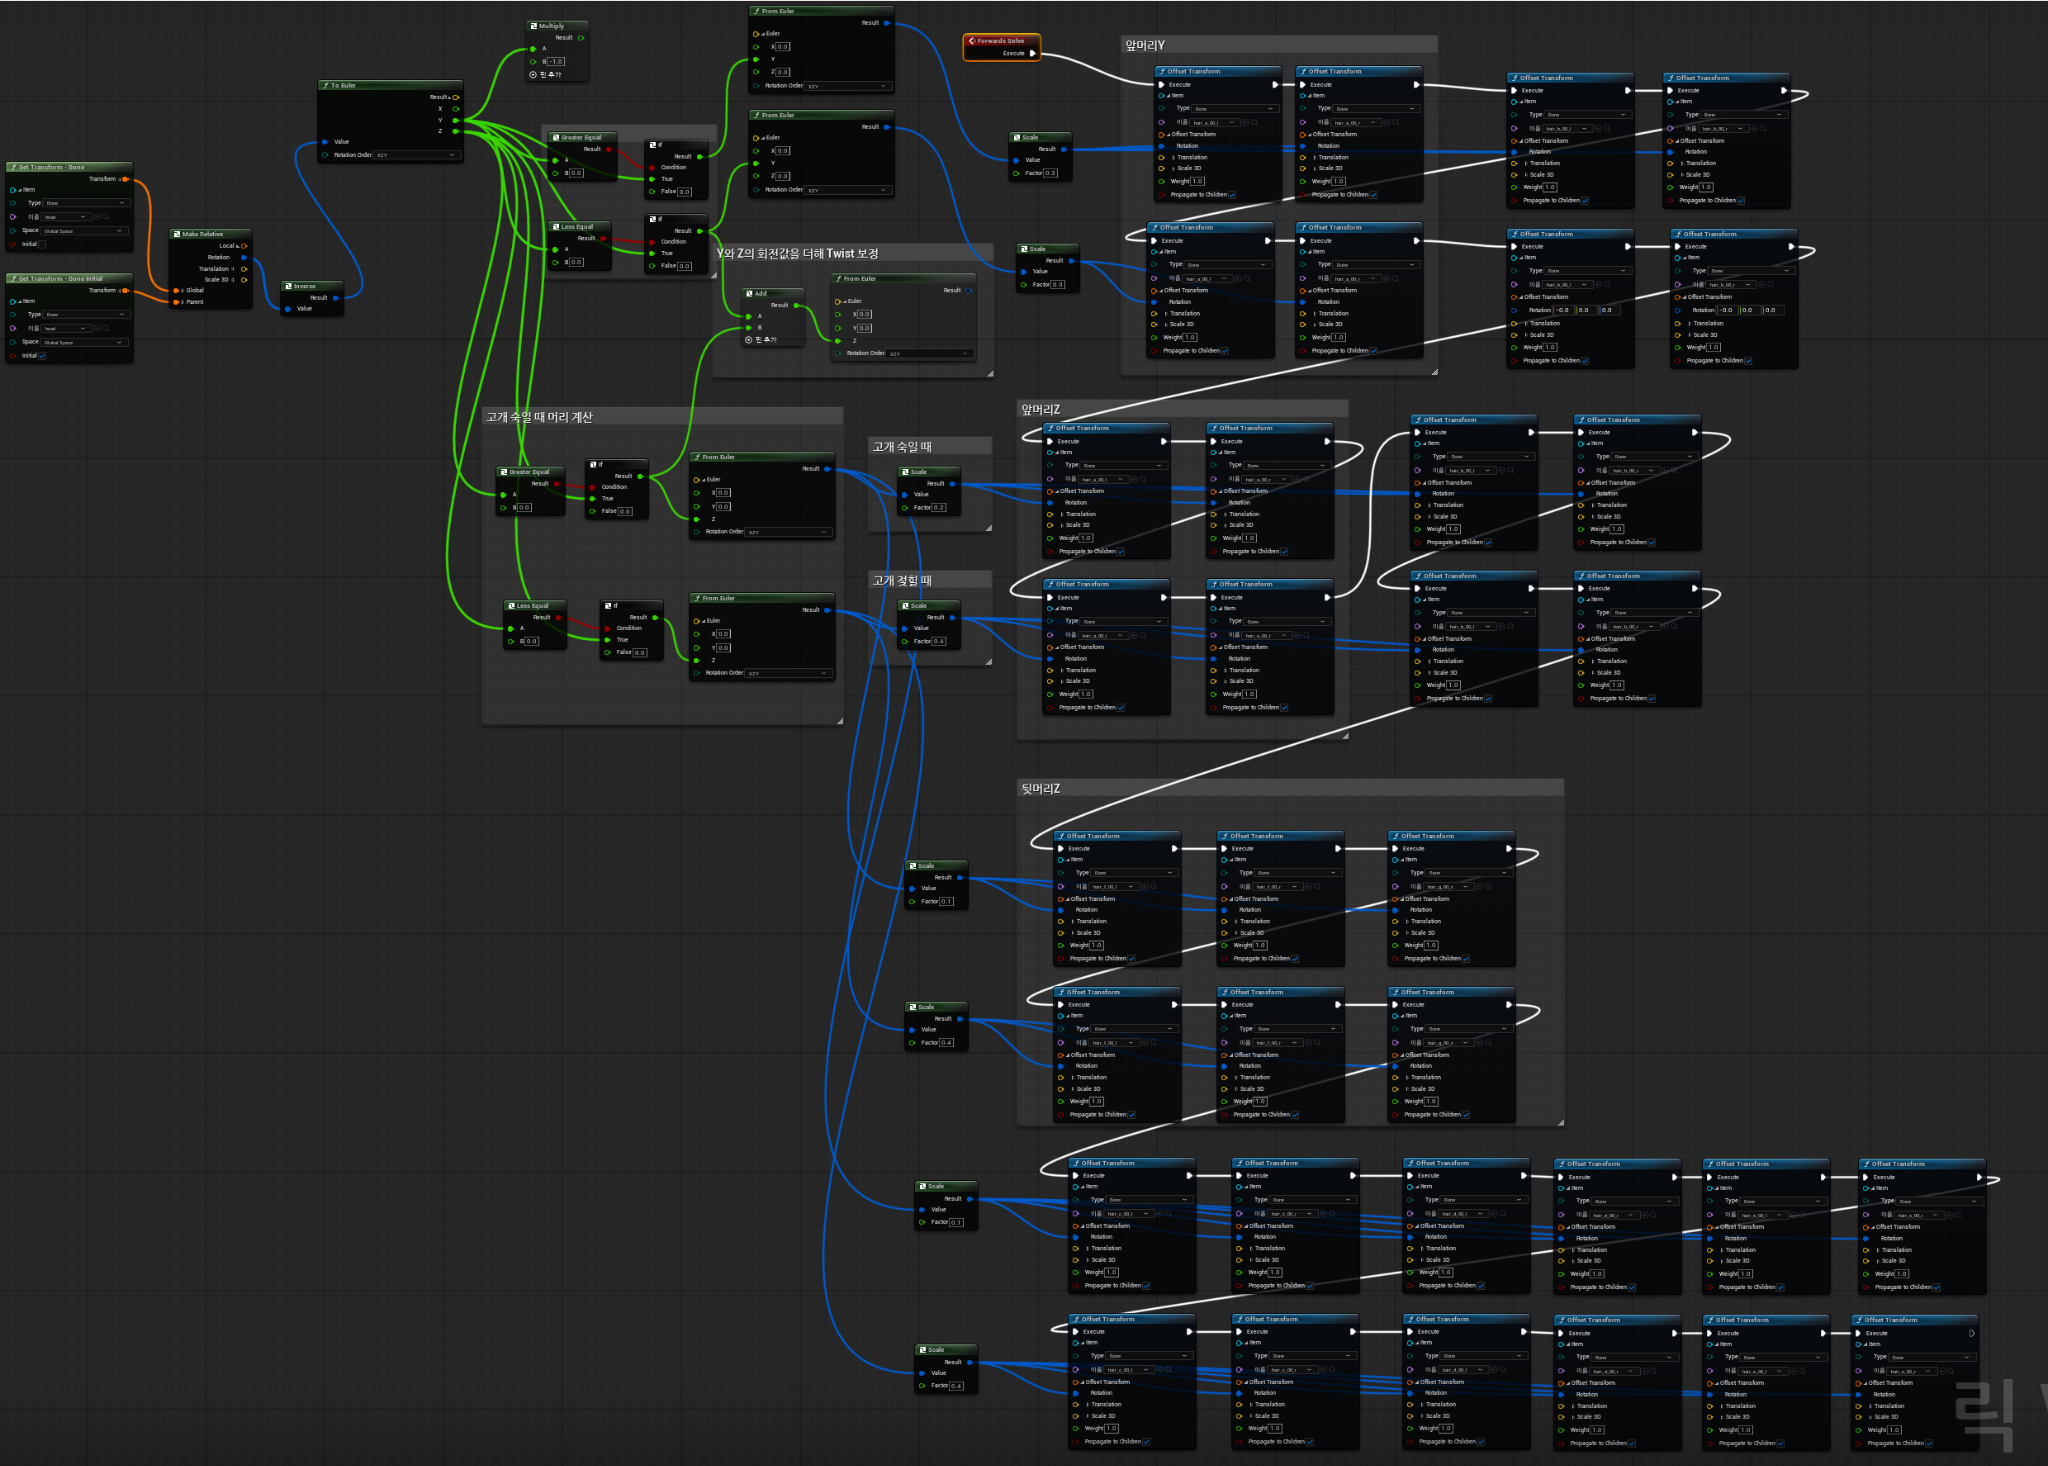This screenshot has height=1466, width=2048.
Task: Click the Forwards Solve node's Execute pin
Action: (x=1032, y=53)
